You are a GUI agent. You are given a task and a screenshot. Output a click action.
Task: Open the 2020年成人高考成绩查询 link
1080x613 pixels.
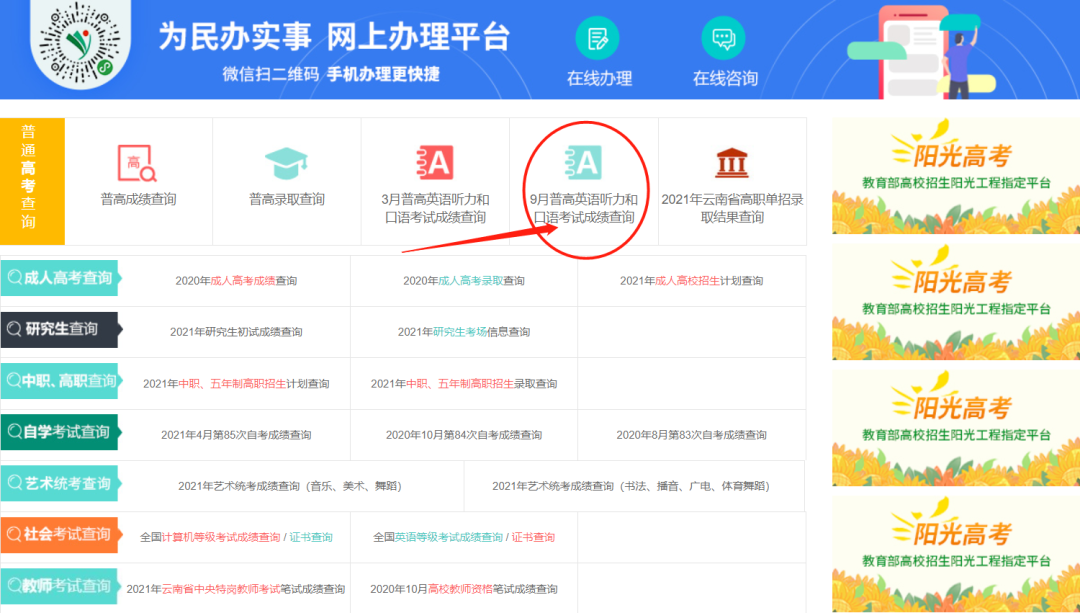point(236,281)
